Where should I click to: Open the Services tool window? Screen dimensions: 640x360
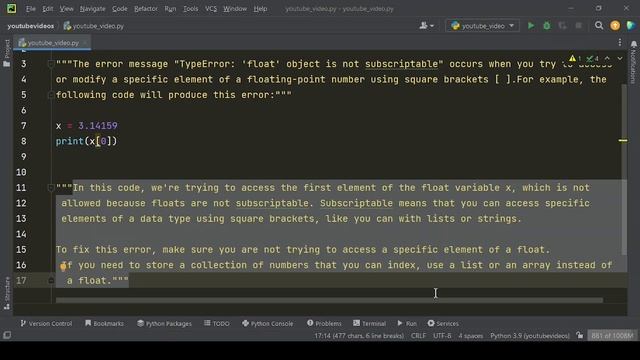[x=443, y=323]
